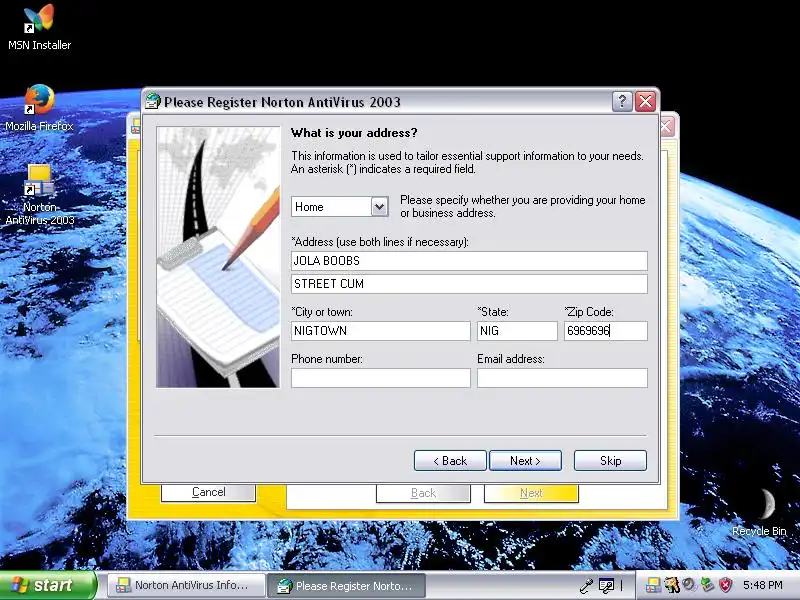Click the microphone icon on language bar
Image resolution: width=800 pixels, height=600 pixels.
[x=586, y=586]
